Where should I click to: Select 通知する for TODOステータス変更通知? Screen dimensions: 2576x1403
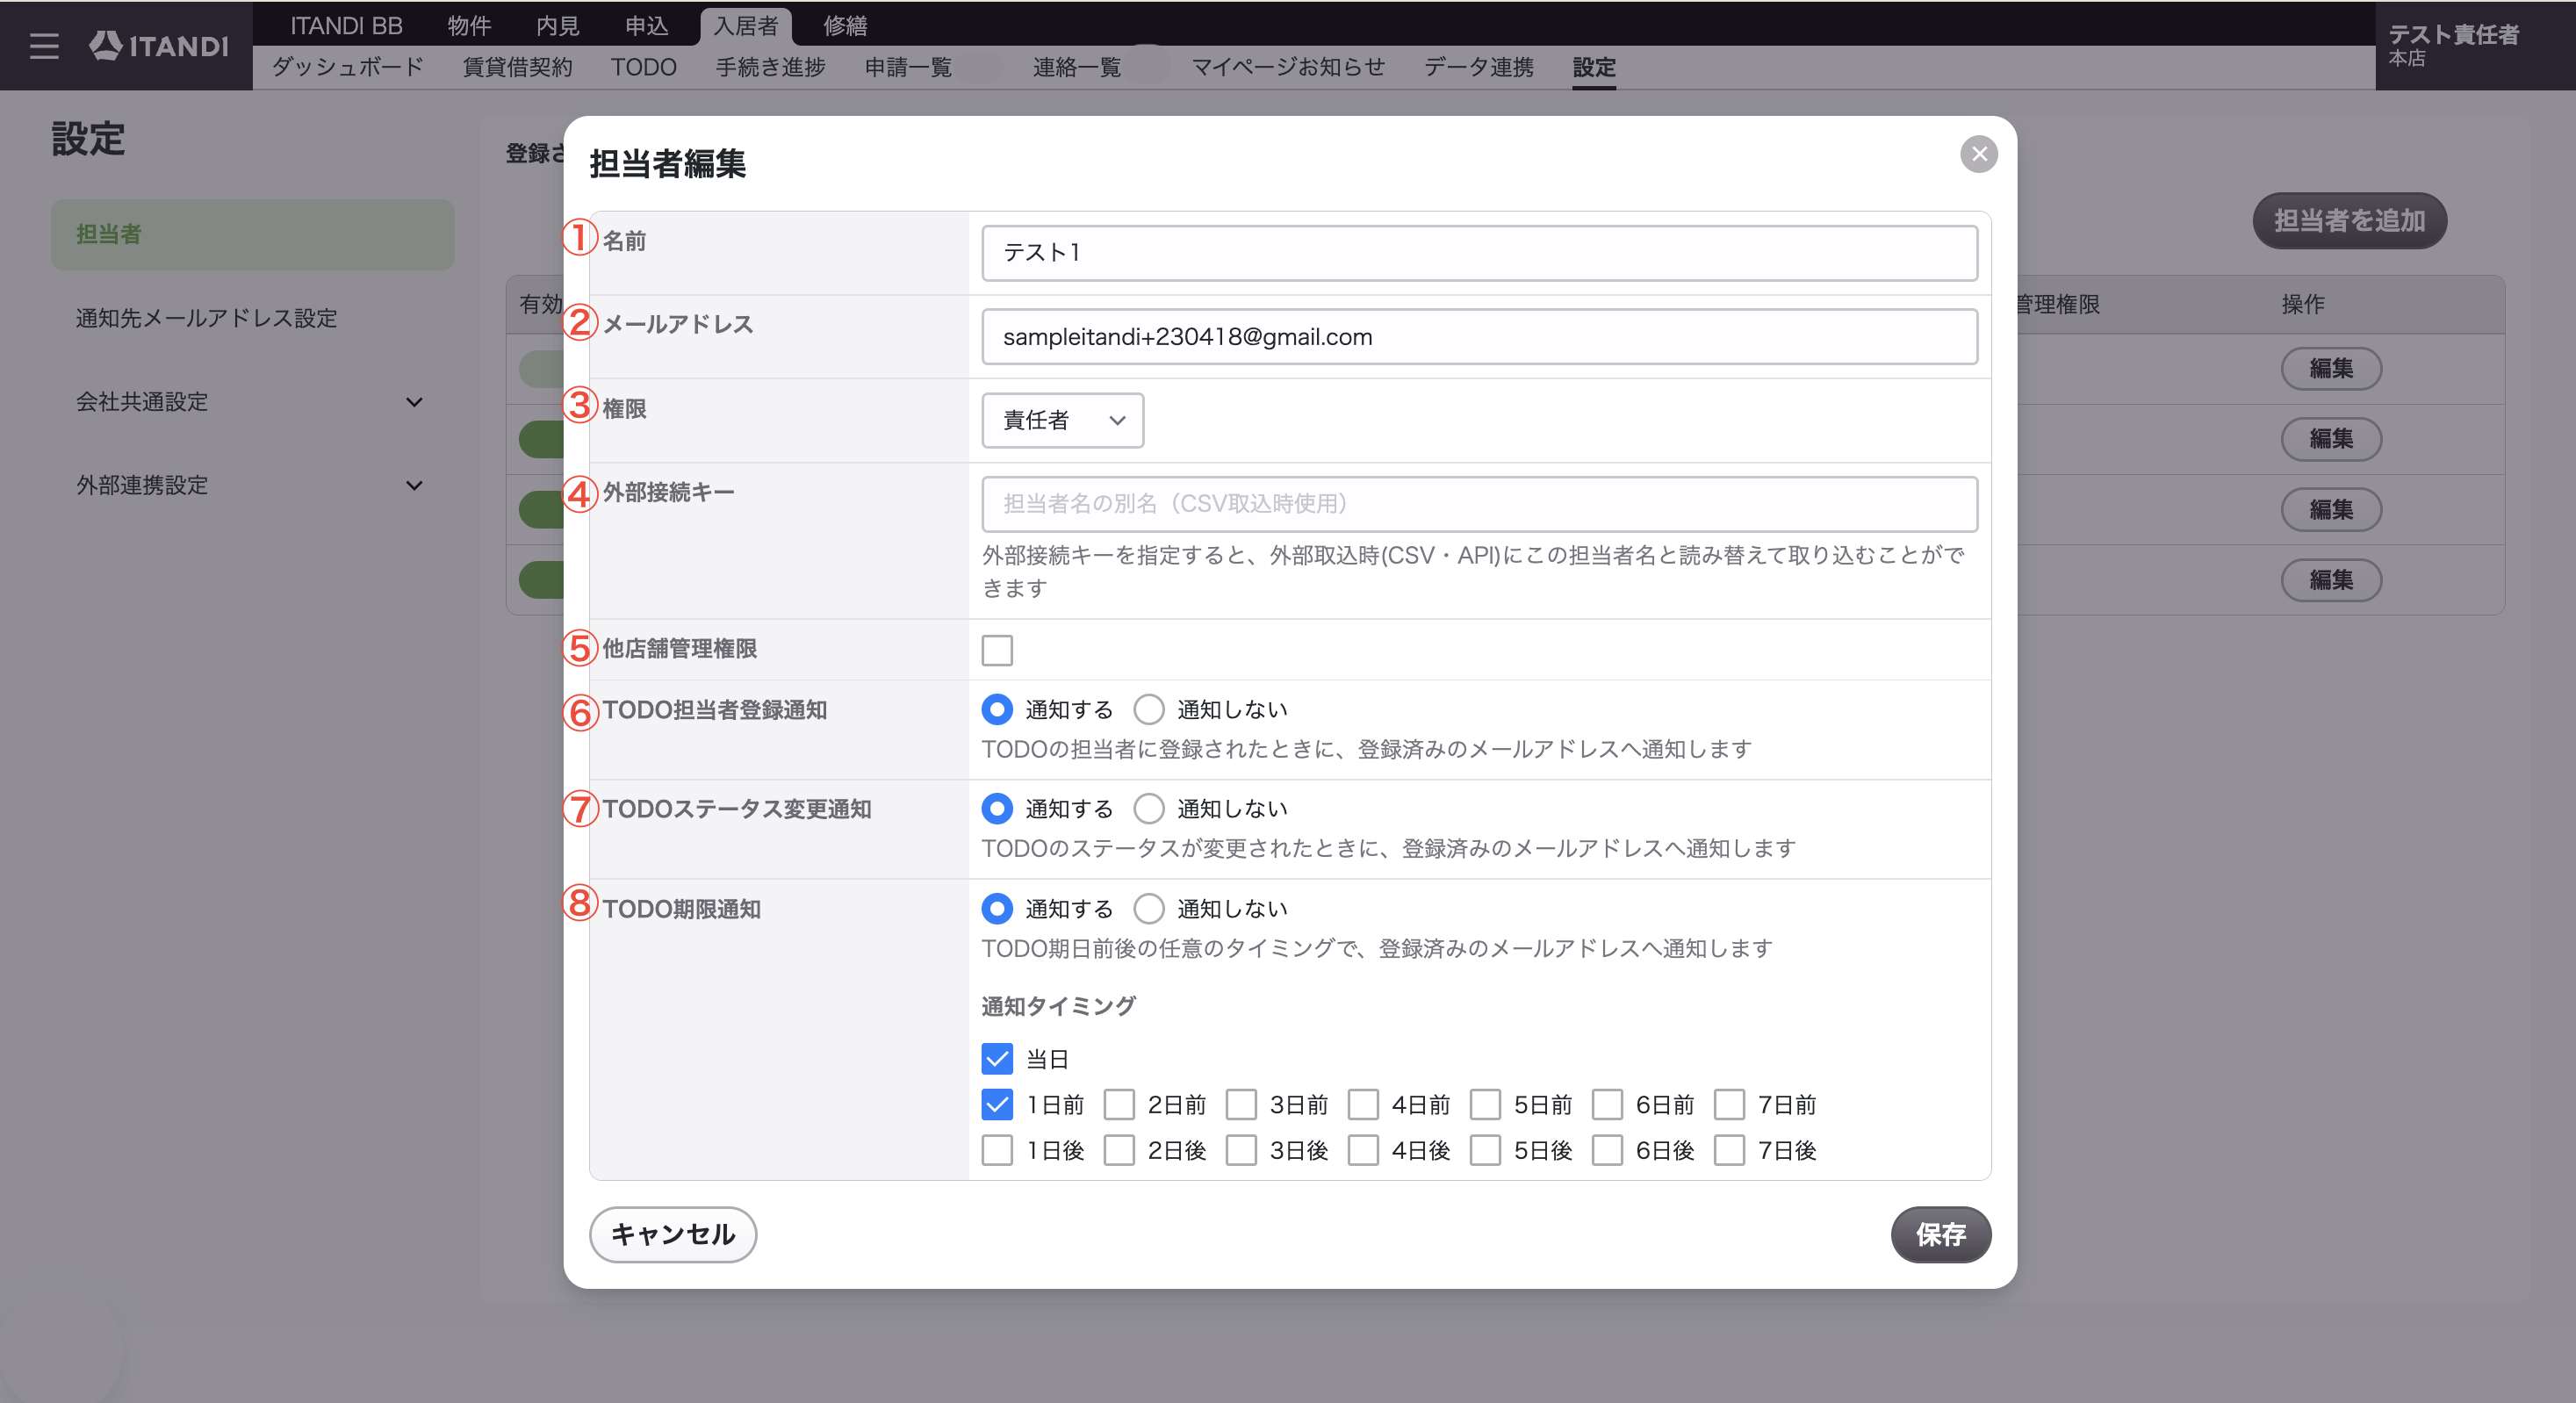click(x=997, y=808)
